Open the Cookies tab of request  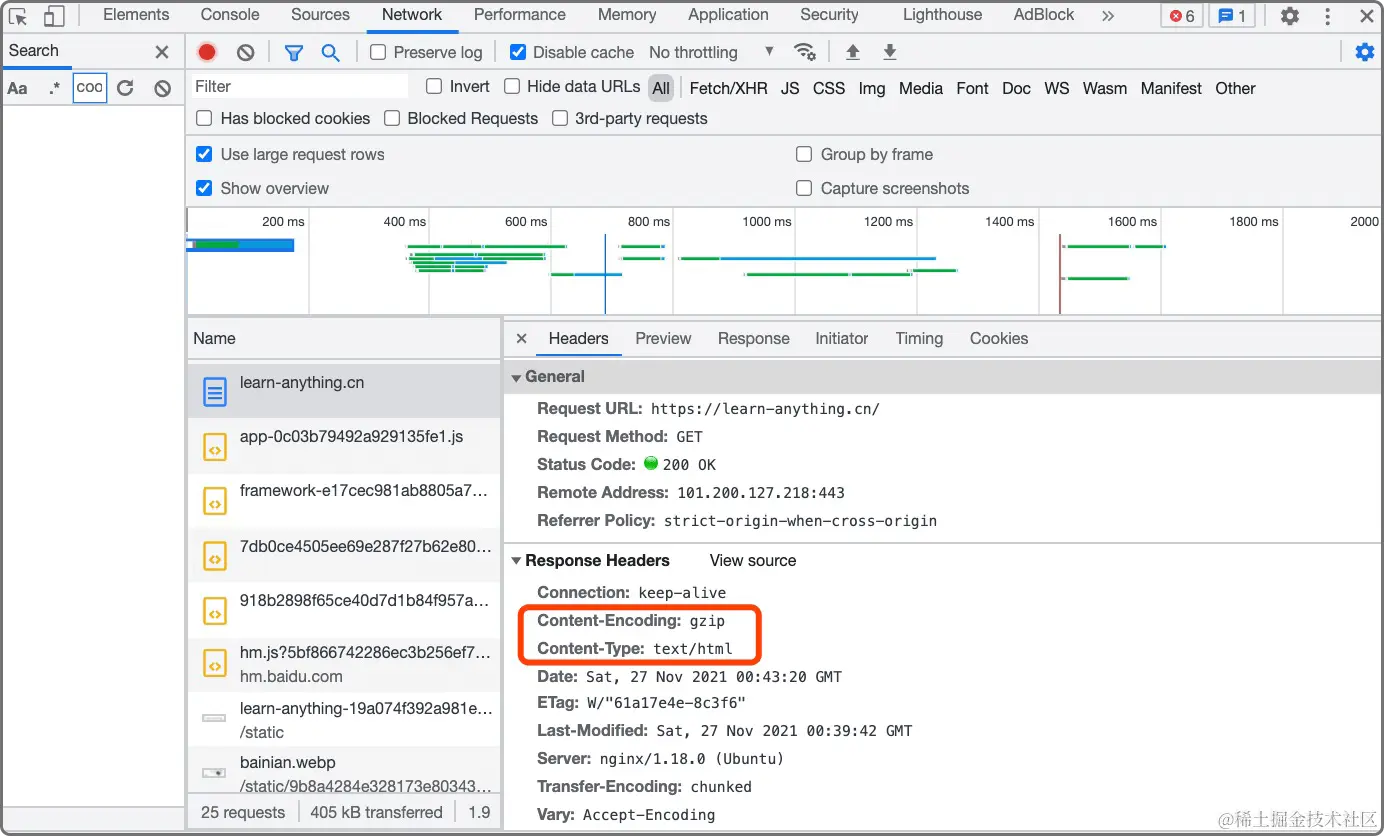coord(998,339)
